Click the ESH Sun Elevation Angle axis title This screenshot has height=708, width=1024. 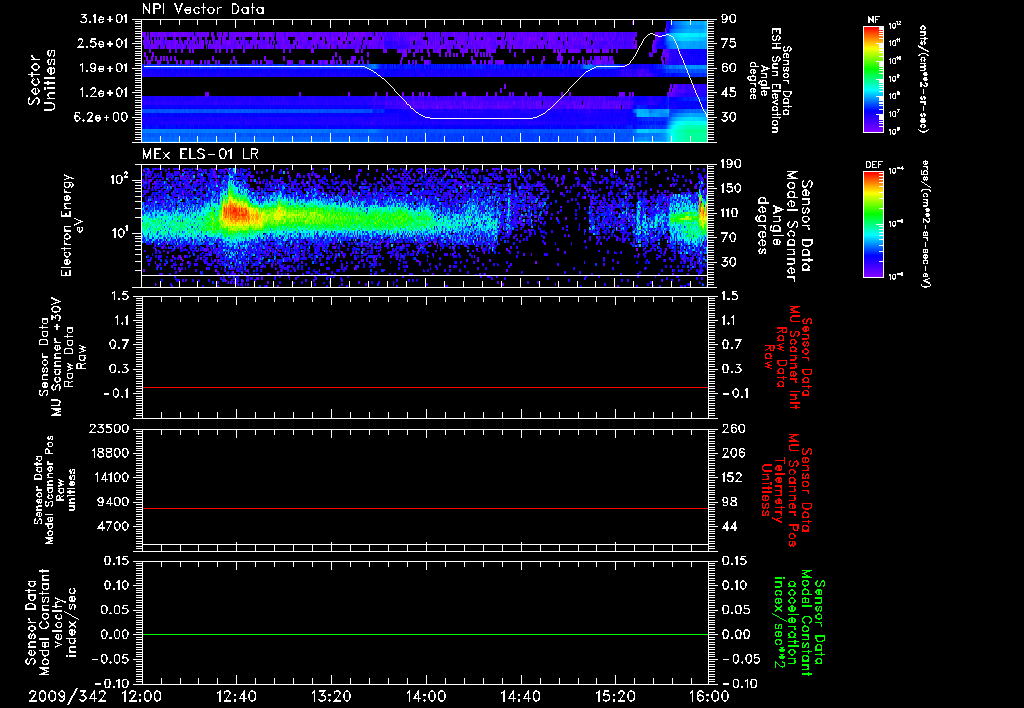(770, 80)
